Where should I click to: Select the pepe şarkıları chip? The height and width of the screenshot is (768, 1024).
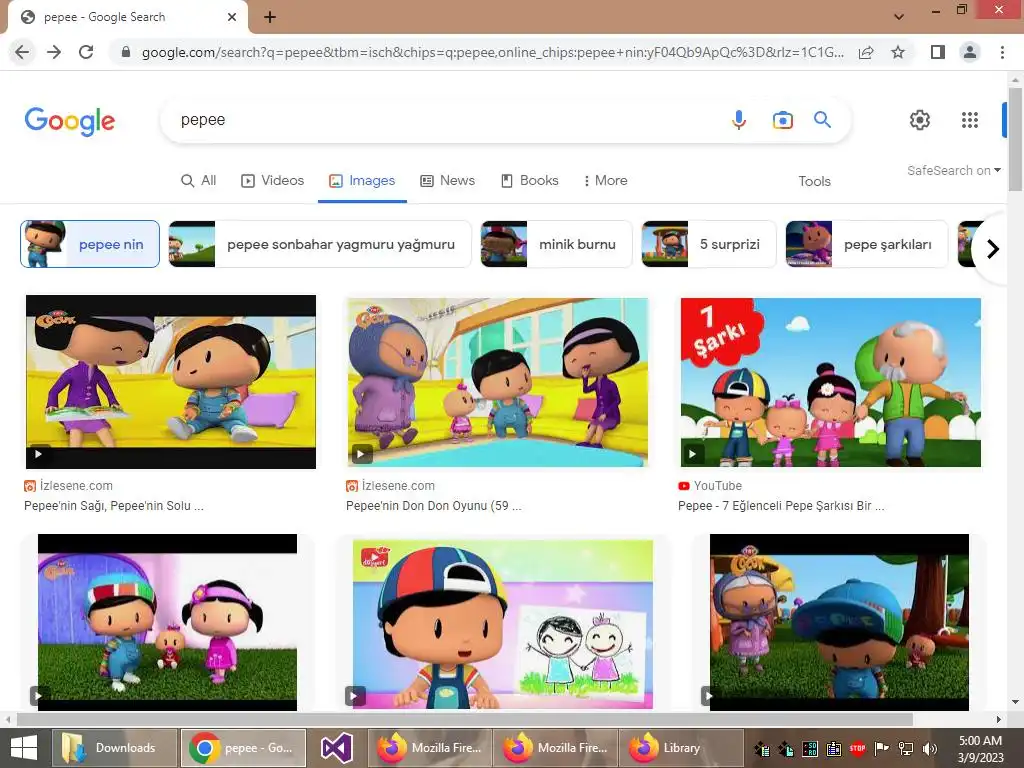coord(867,244)
